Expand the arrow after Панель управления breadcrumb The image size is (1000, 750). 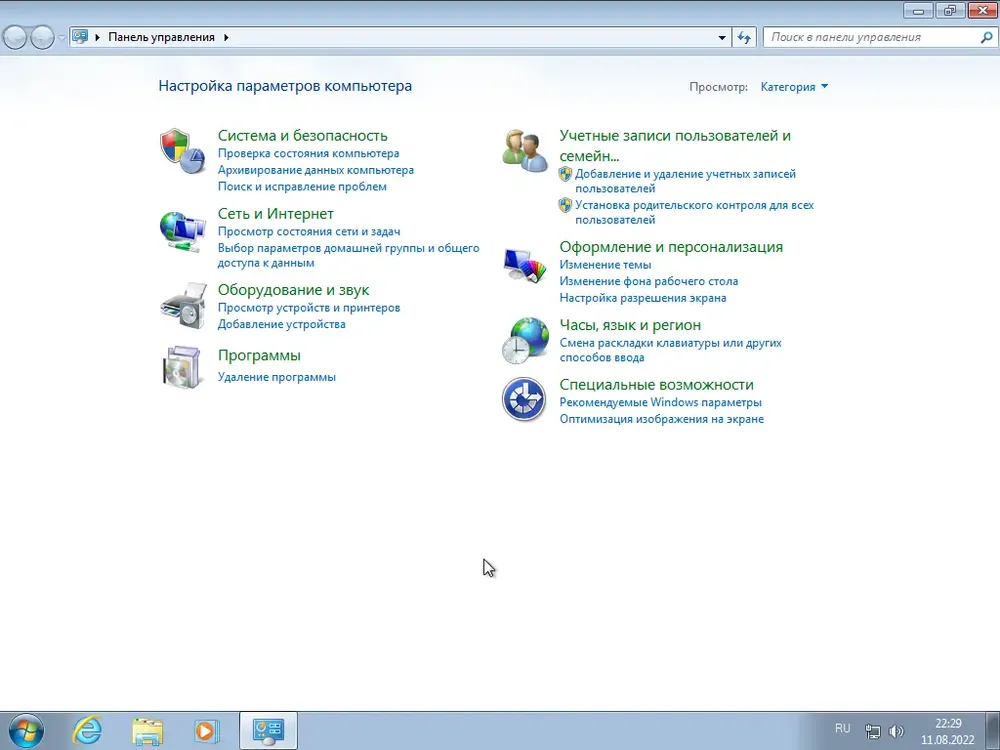226,37
